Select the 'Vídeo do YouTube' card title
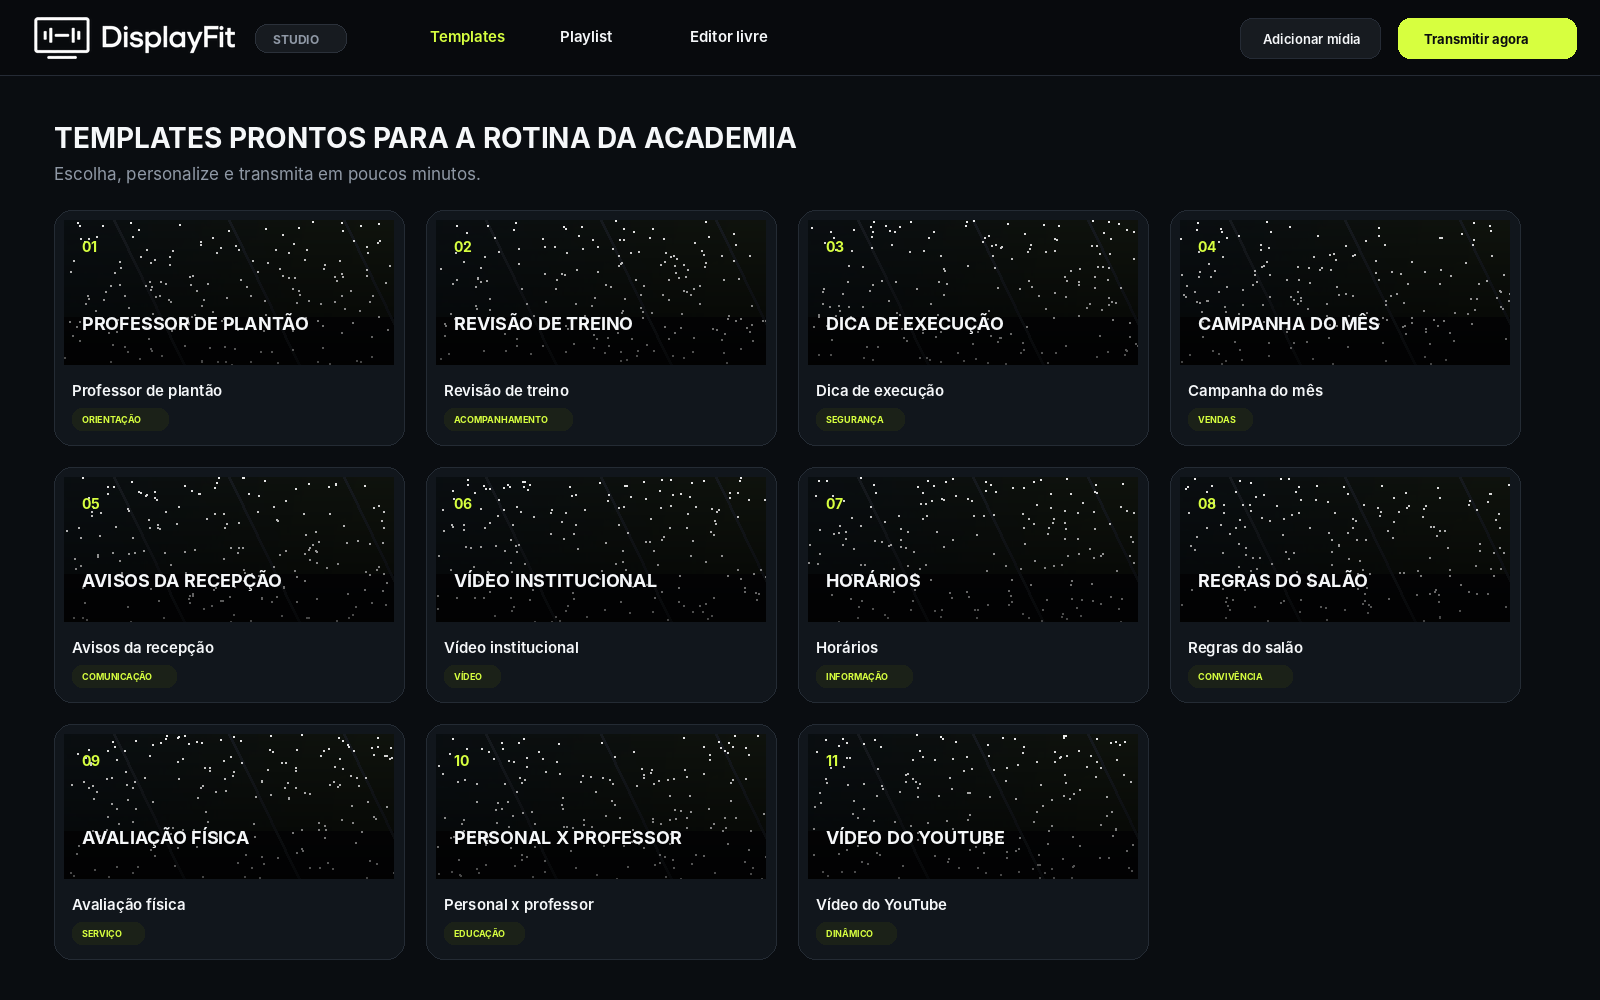The width and height of the screenshot is (1600, 1000). (881, 905)
